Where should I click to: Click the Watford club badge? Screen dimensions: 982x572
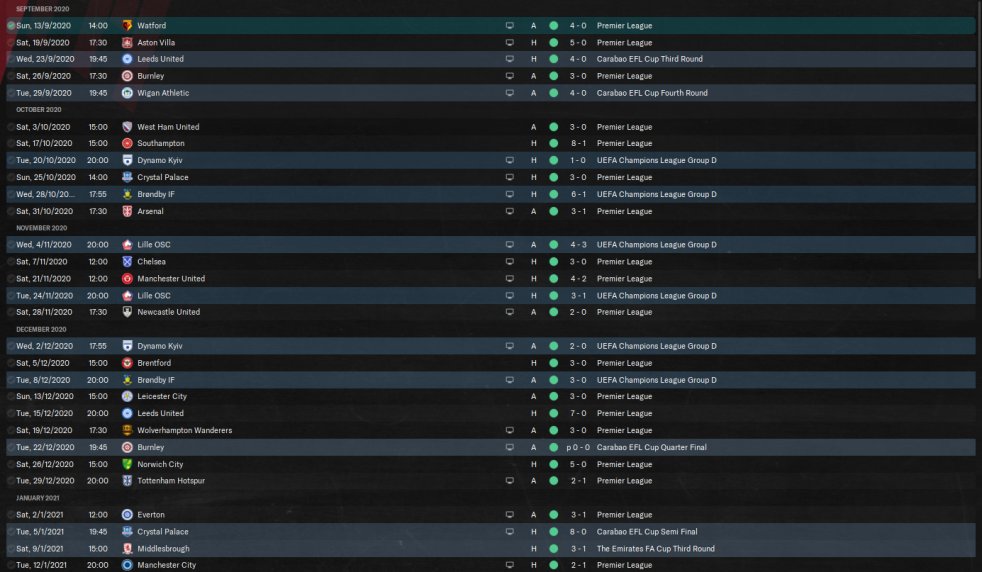pos(127,25)
